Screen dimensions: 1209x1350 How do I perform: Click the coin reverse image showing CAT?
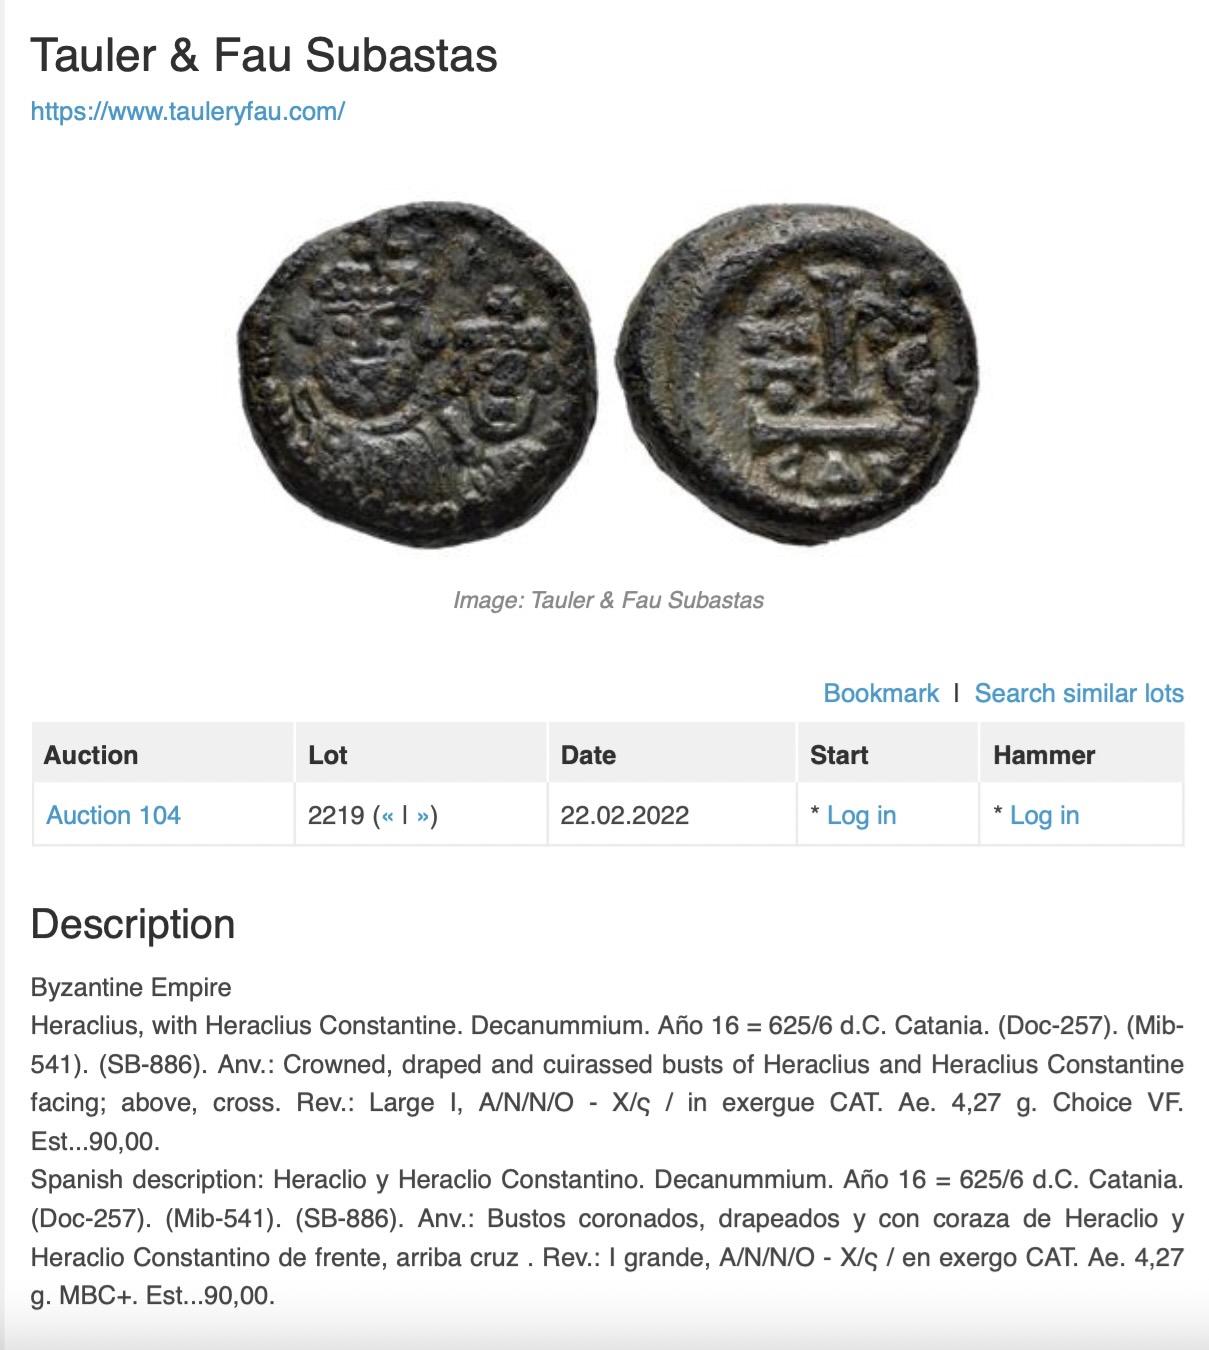[x=797, y=375]
